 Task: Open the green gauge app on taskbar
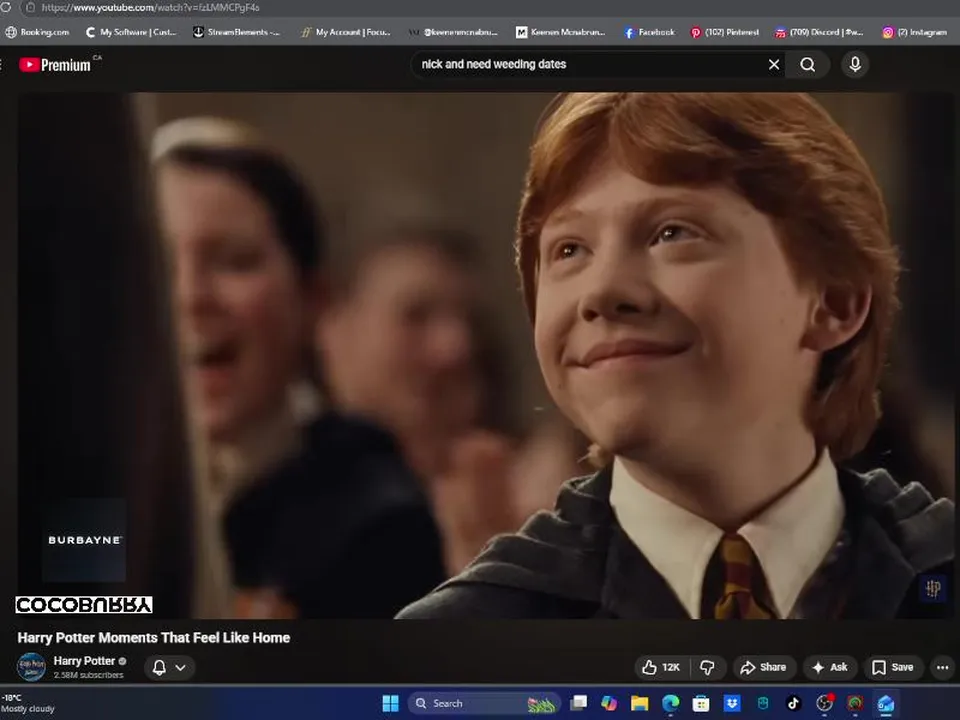855,703
